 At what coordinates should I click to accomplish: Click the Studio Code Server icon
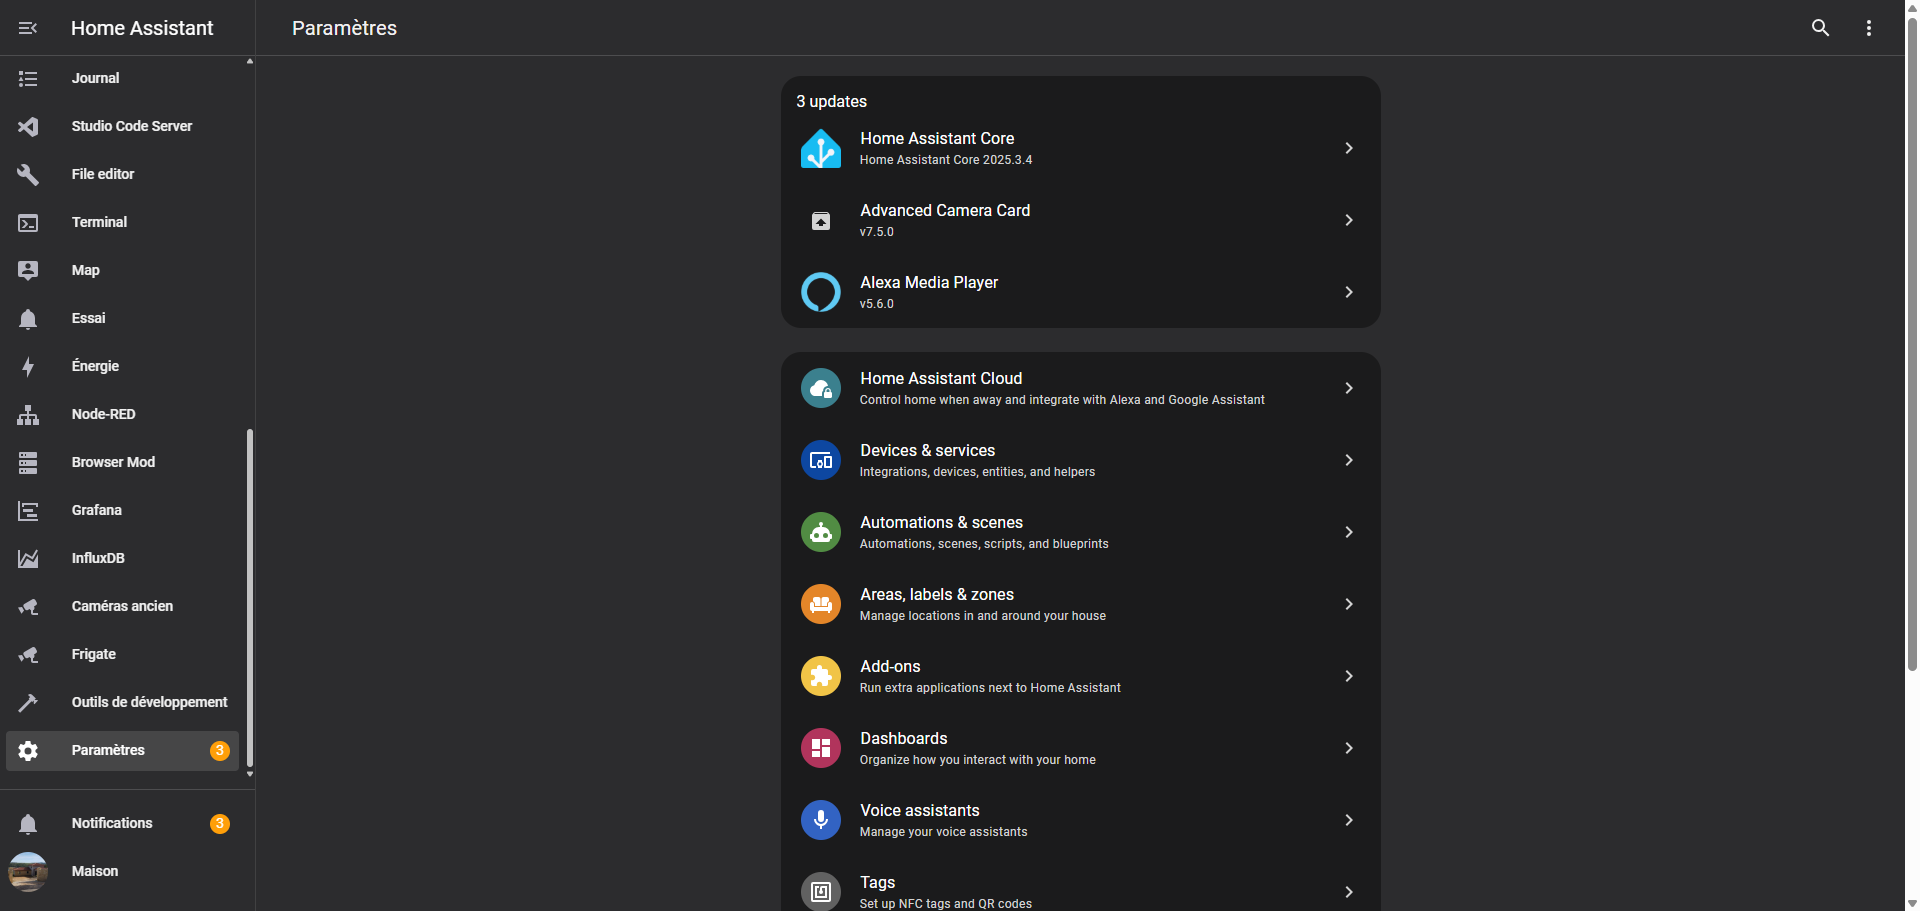click(28, 126)
